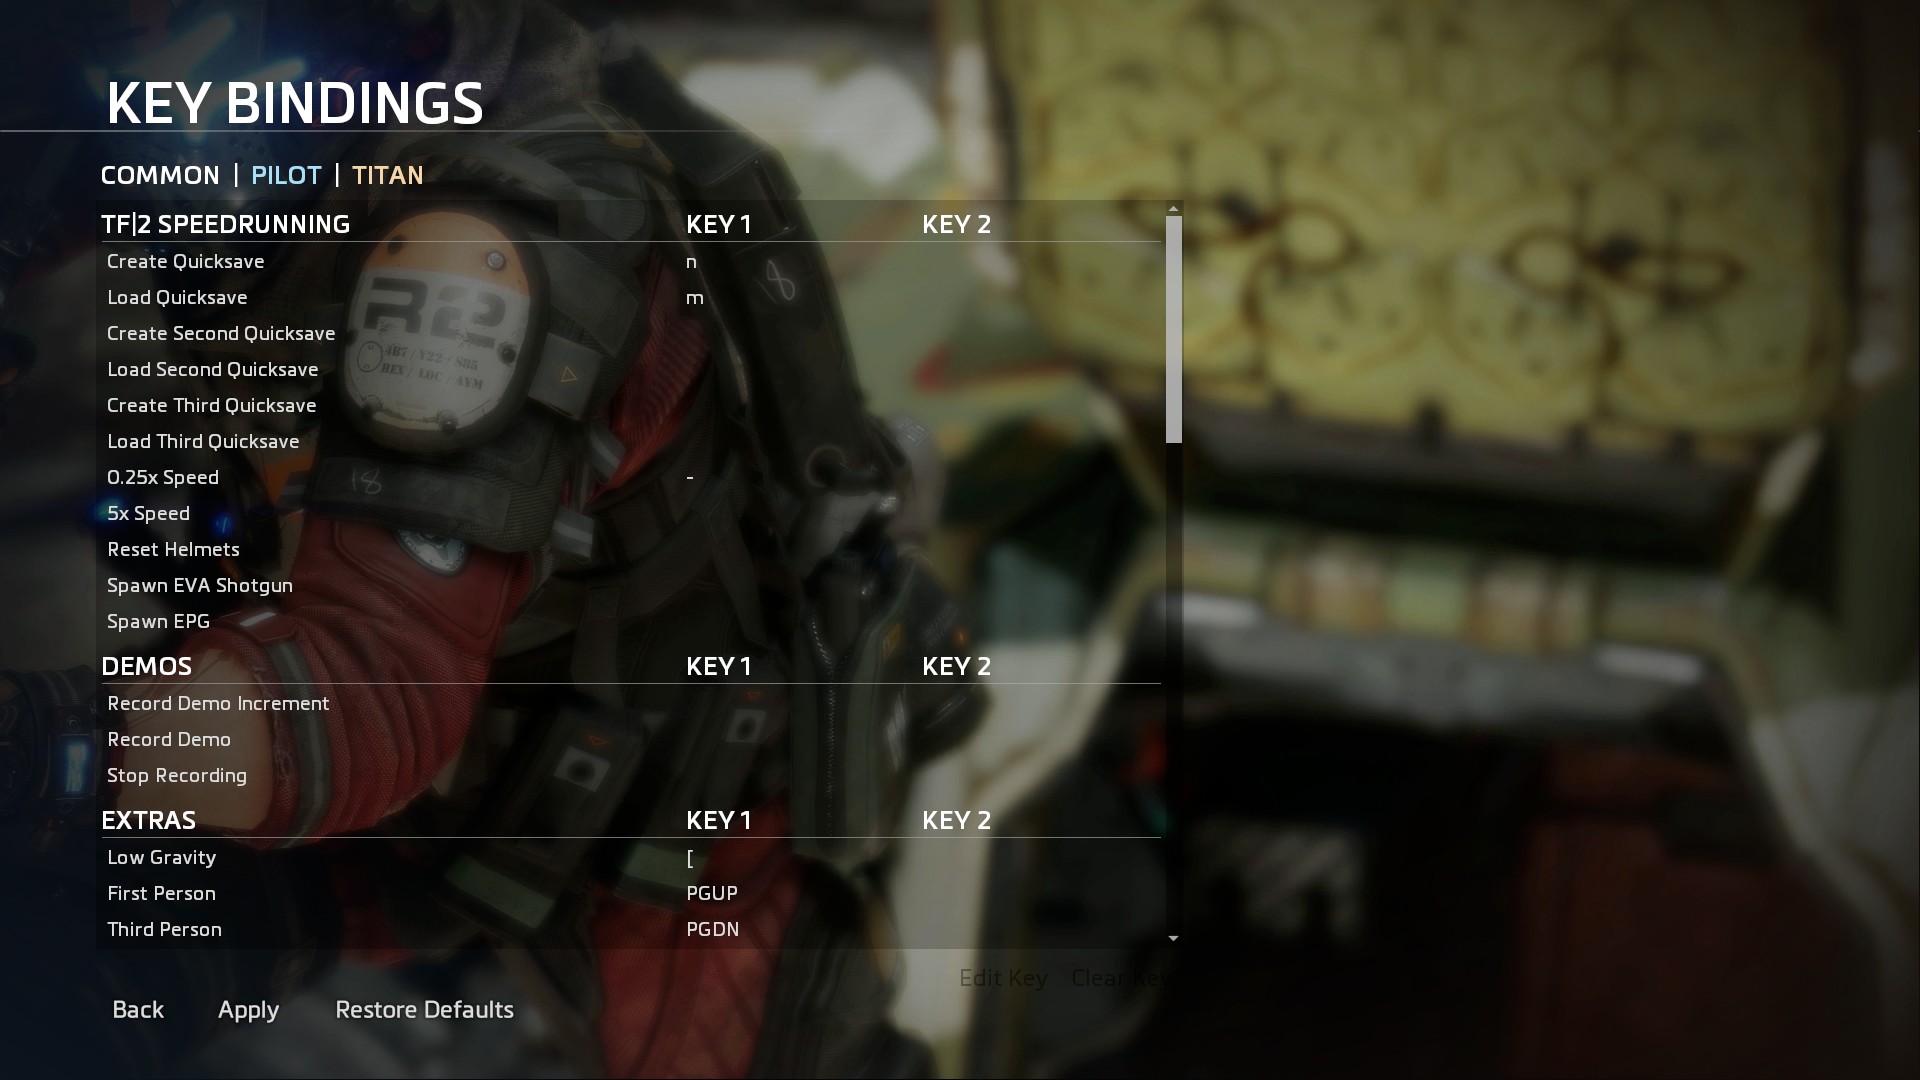1920x1080 pixels.
Task: Switch to TITAN key bindings tab
Action: 388,174
